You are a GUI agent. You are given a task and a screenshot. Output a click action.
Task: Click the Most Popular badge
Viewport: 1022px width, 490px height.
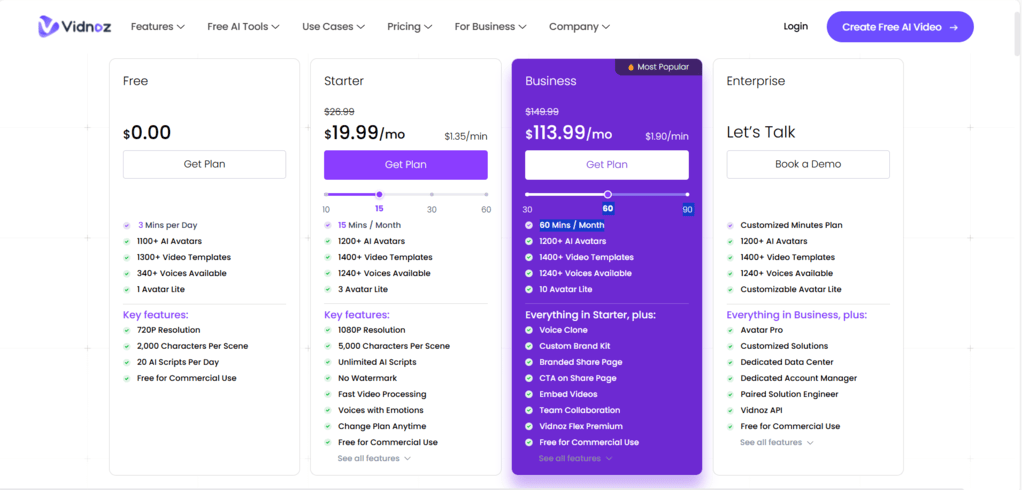(x=658, y=67)
